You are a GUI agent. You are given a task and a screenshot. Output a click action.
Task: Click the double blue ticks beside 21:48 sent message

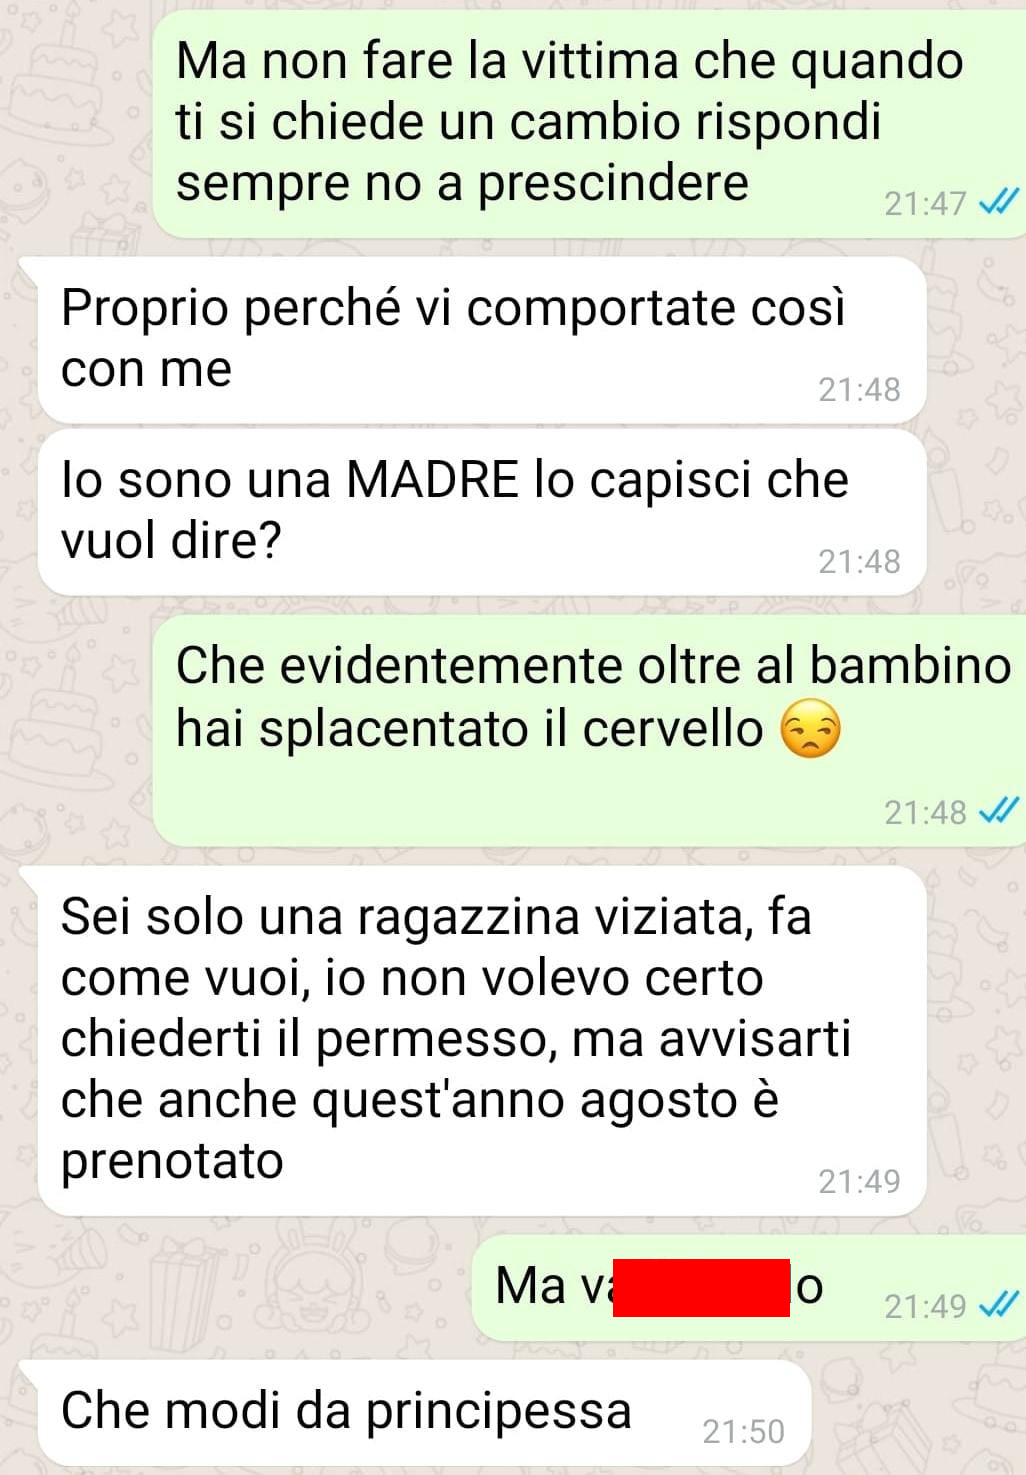(x=998, y=811)
